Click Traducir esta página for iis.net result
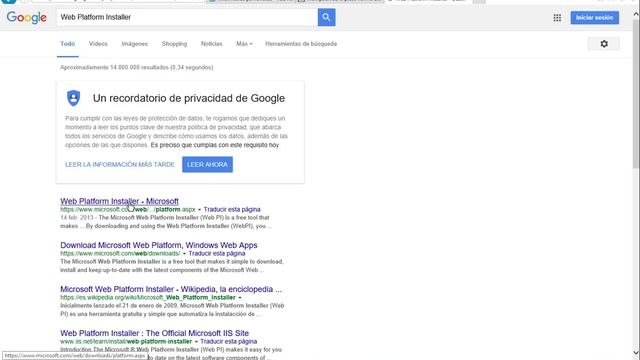Screen dimensions: 640x360 (x=229, y=342)
